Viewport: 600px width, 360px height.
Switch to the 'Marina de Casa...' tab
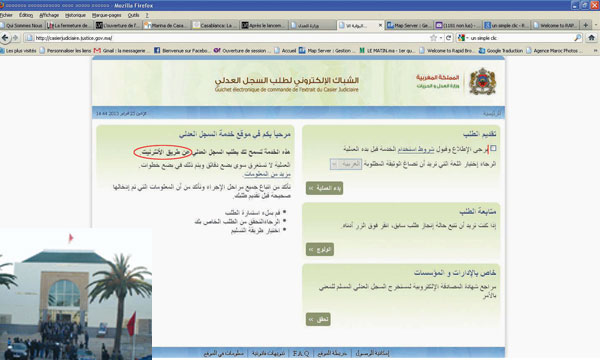click(x=166, y=25)
